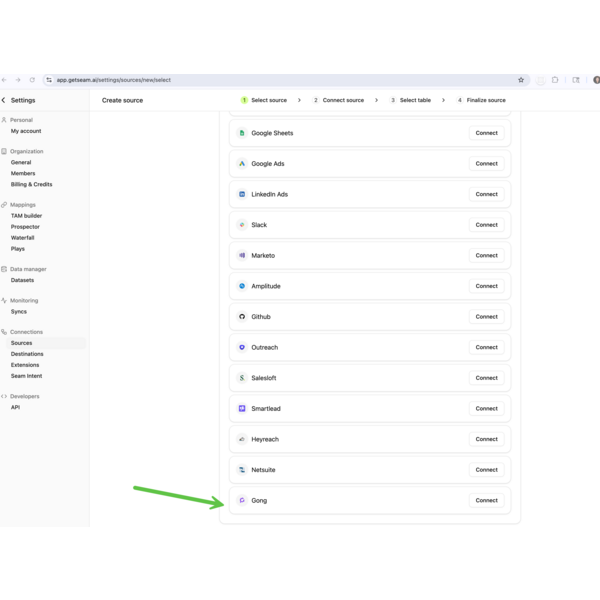
Task: Click the Amplitude logo icon
Action: (x=242, y=286)
